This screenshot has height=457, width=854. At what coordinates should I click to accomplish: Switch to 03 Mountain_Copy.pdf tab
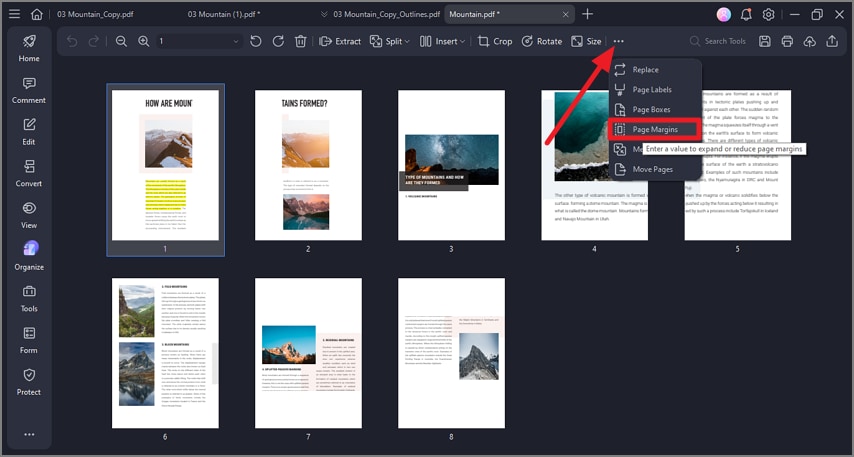tap(95, 14)
